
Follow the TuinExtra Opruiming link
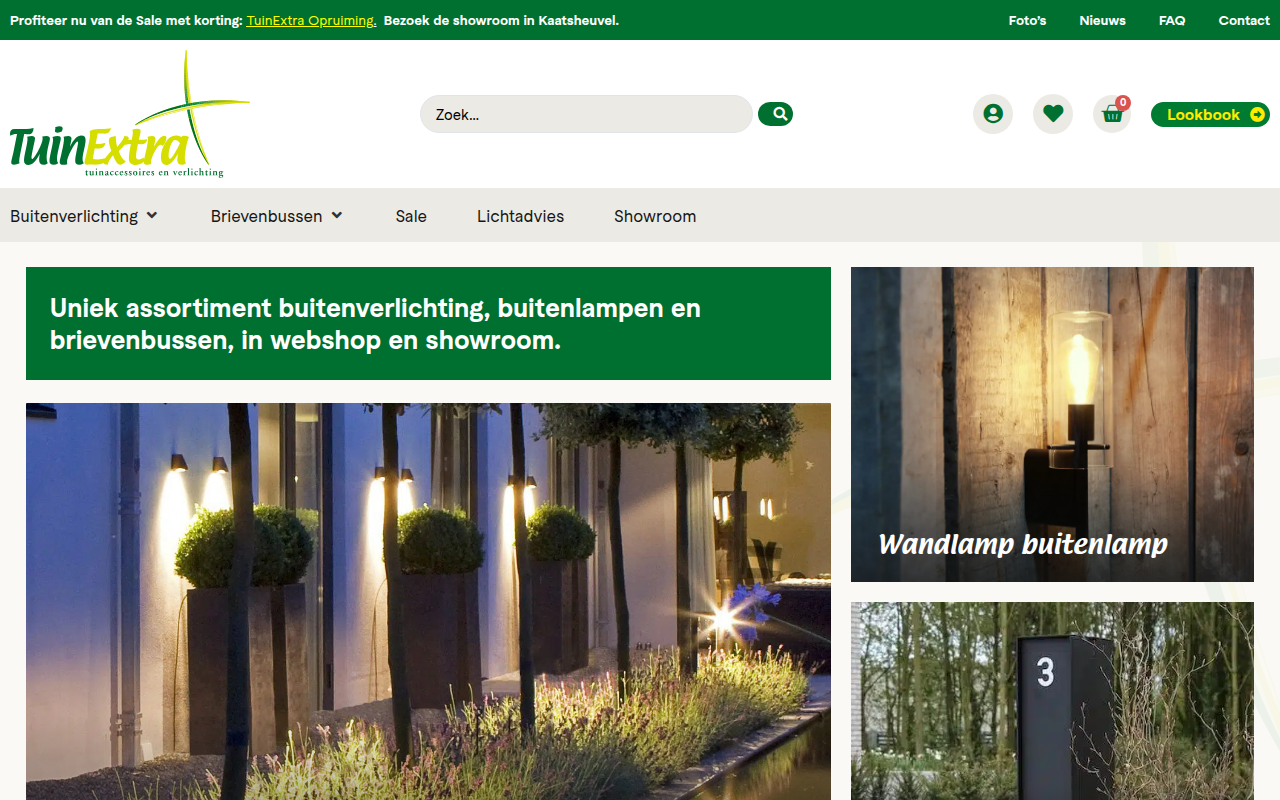pos(311,20)
